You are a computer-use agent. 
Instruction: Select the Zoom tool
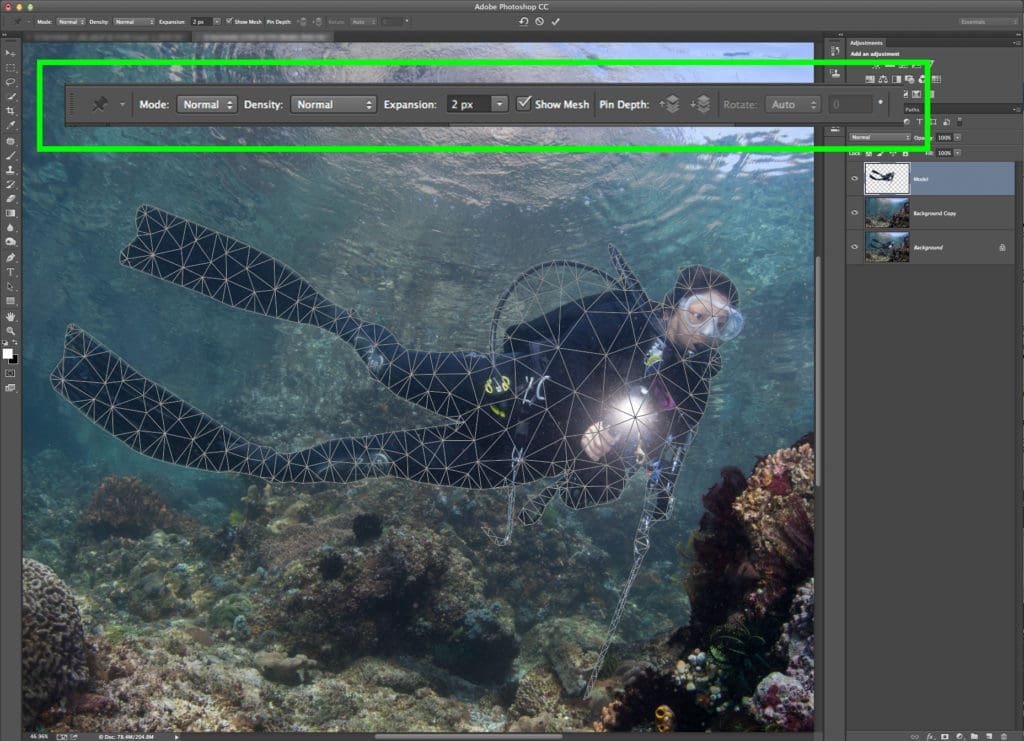10,331
